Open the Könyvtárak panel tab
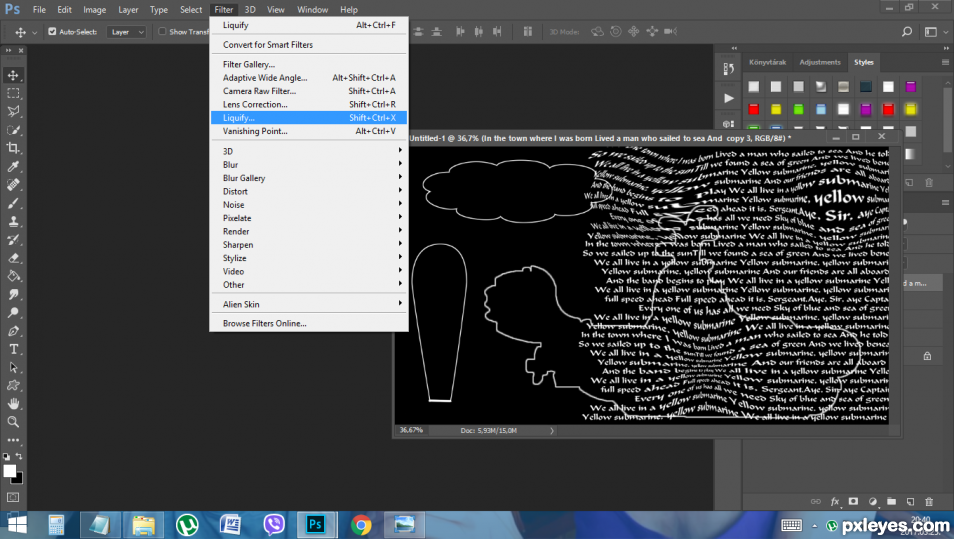The image size is (954, 539). point(767,62)
